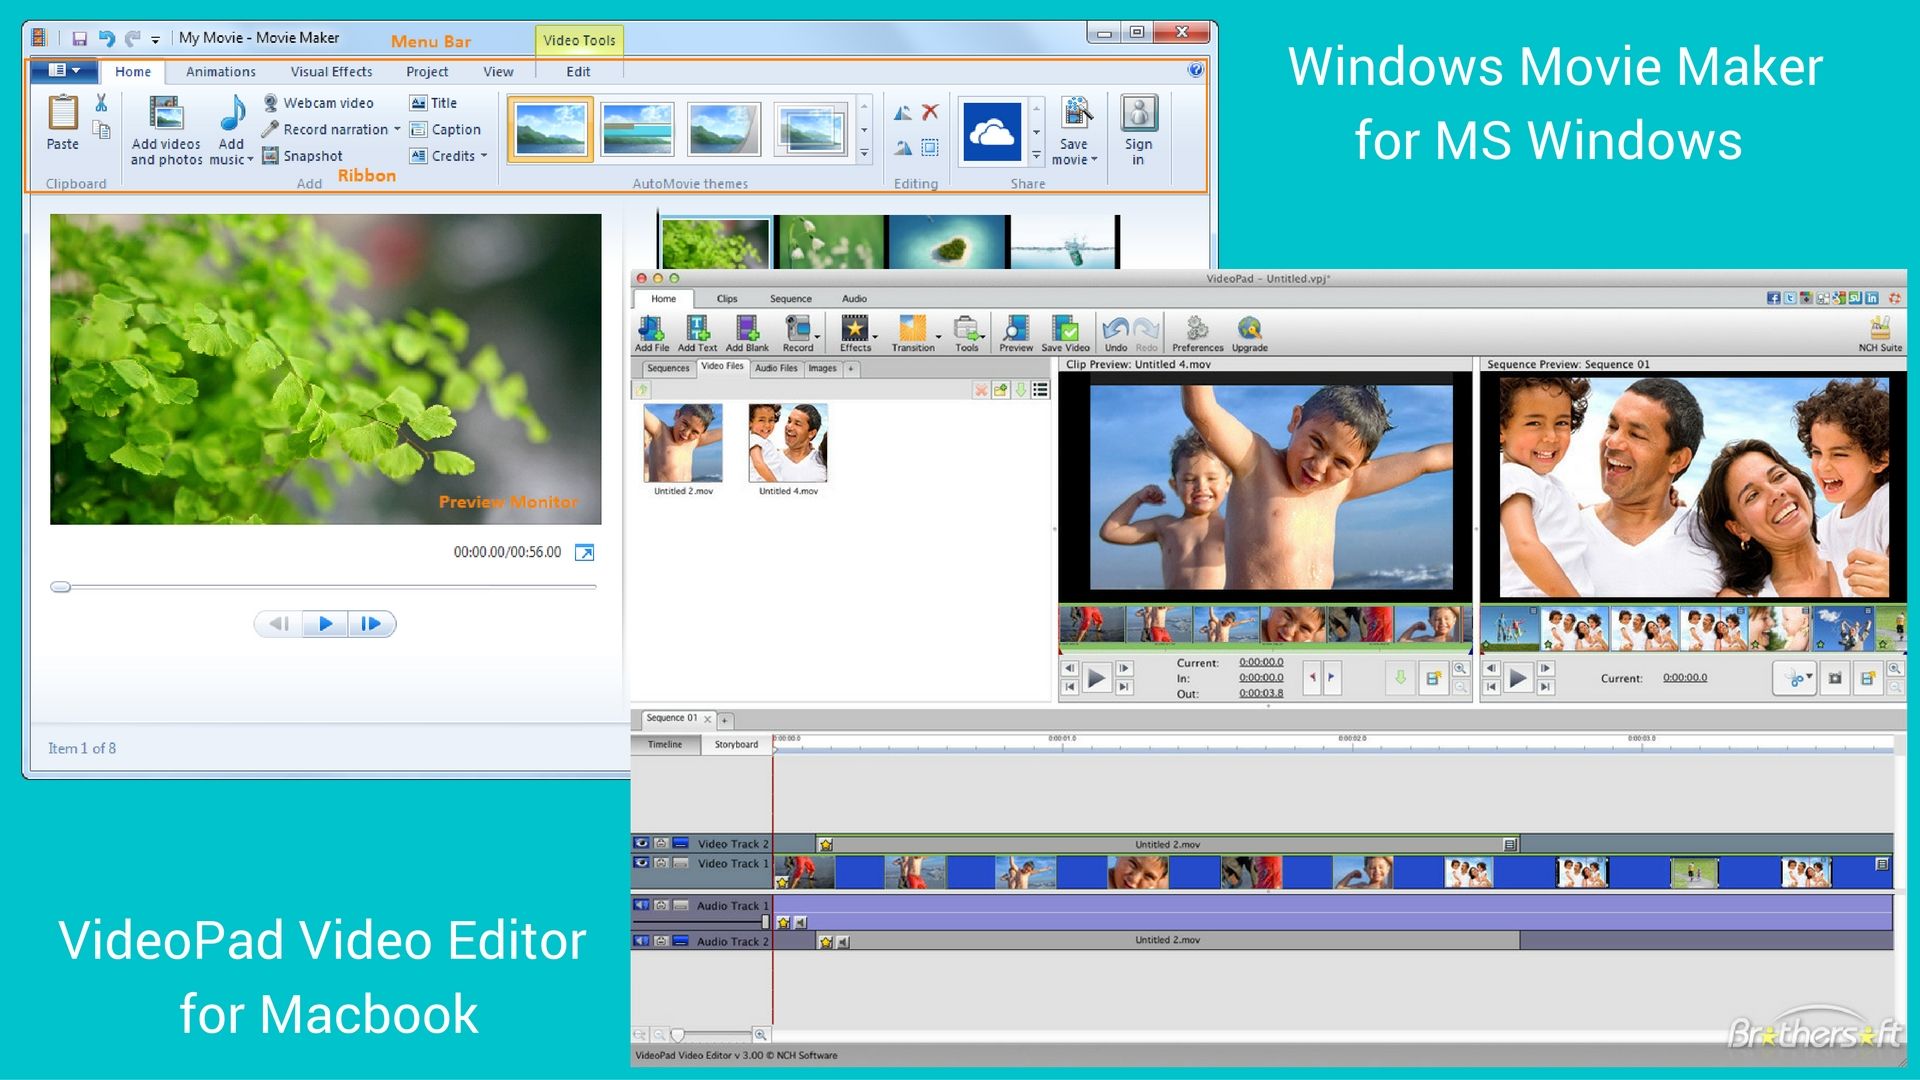Click the snapshot camera icon in Sequence Preview
This screenshot has width=1920, height=1080.
click(1835, 678)
